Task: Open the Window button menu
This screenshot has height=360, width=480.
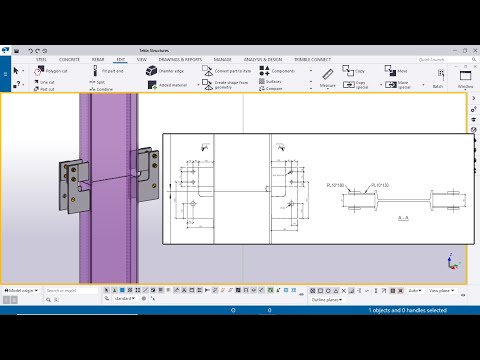Action: coord(465,79)
